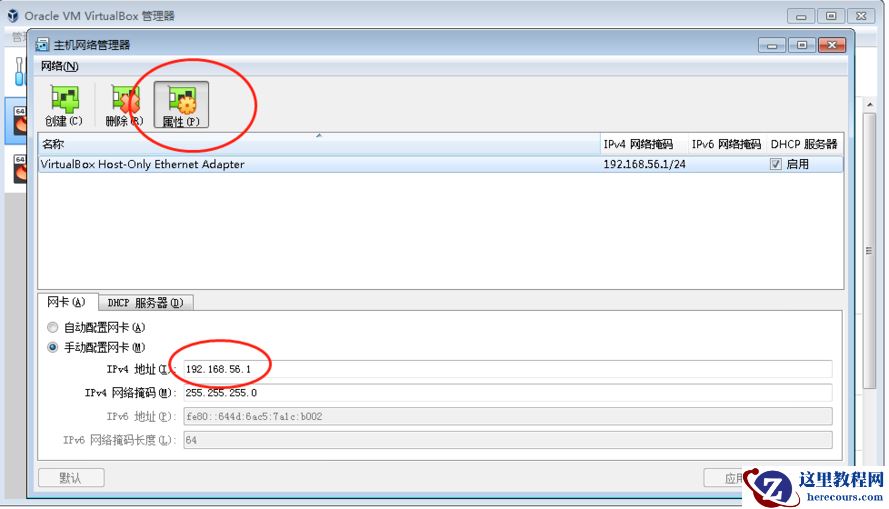Sort by DHCP Server (DHCP 服务器) column header

coord(804,144)
